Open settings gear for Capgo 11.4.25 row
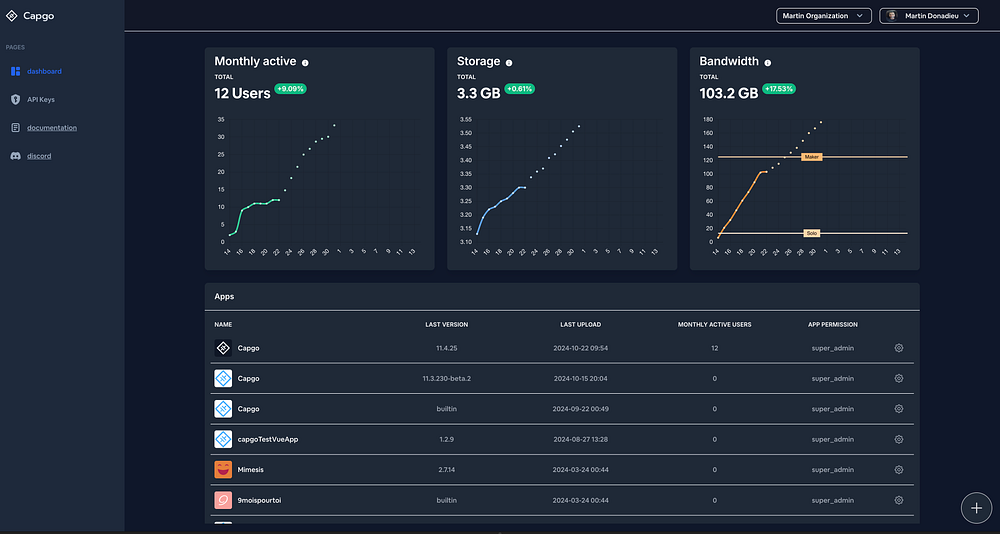The width and height of the screenshot is (1000, 534). pyautogui.click(x=899, y=348)
